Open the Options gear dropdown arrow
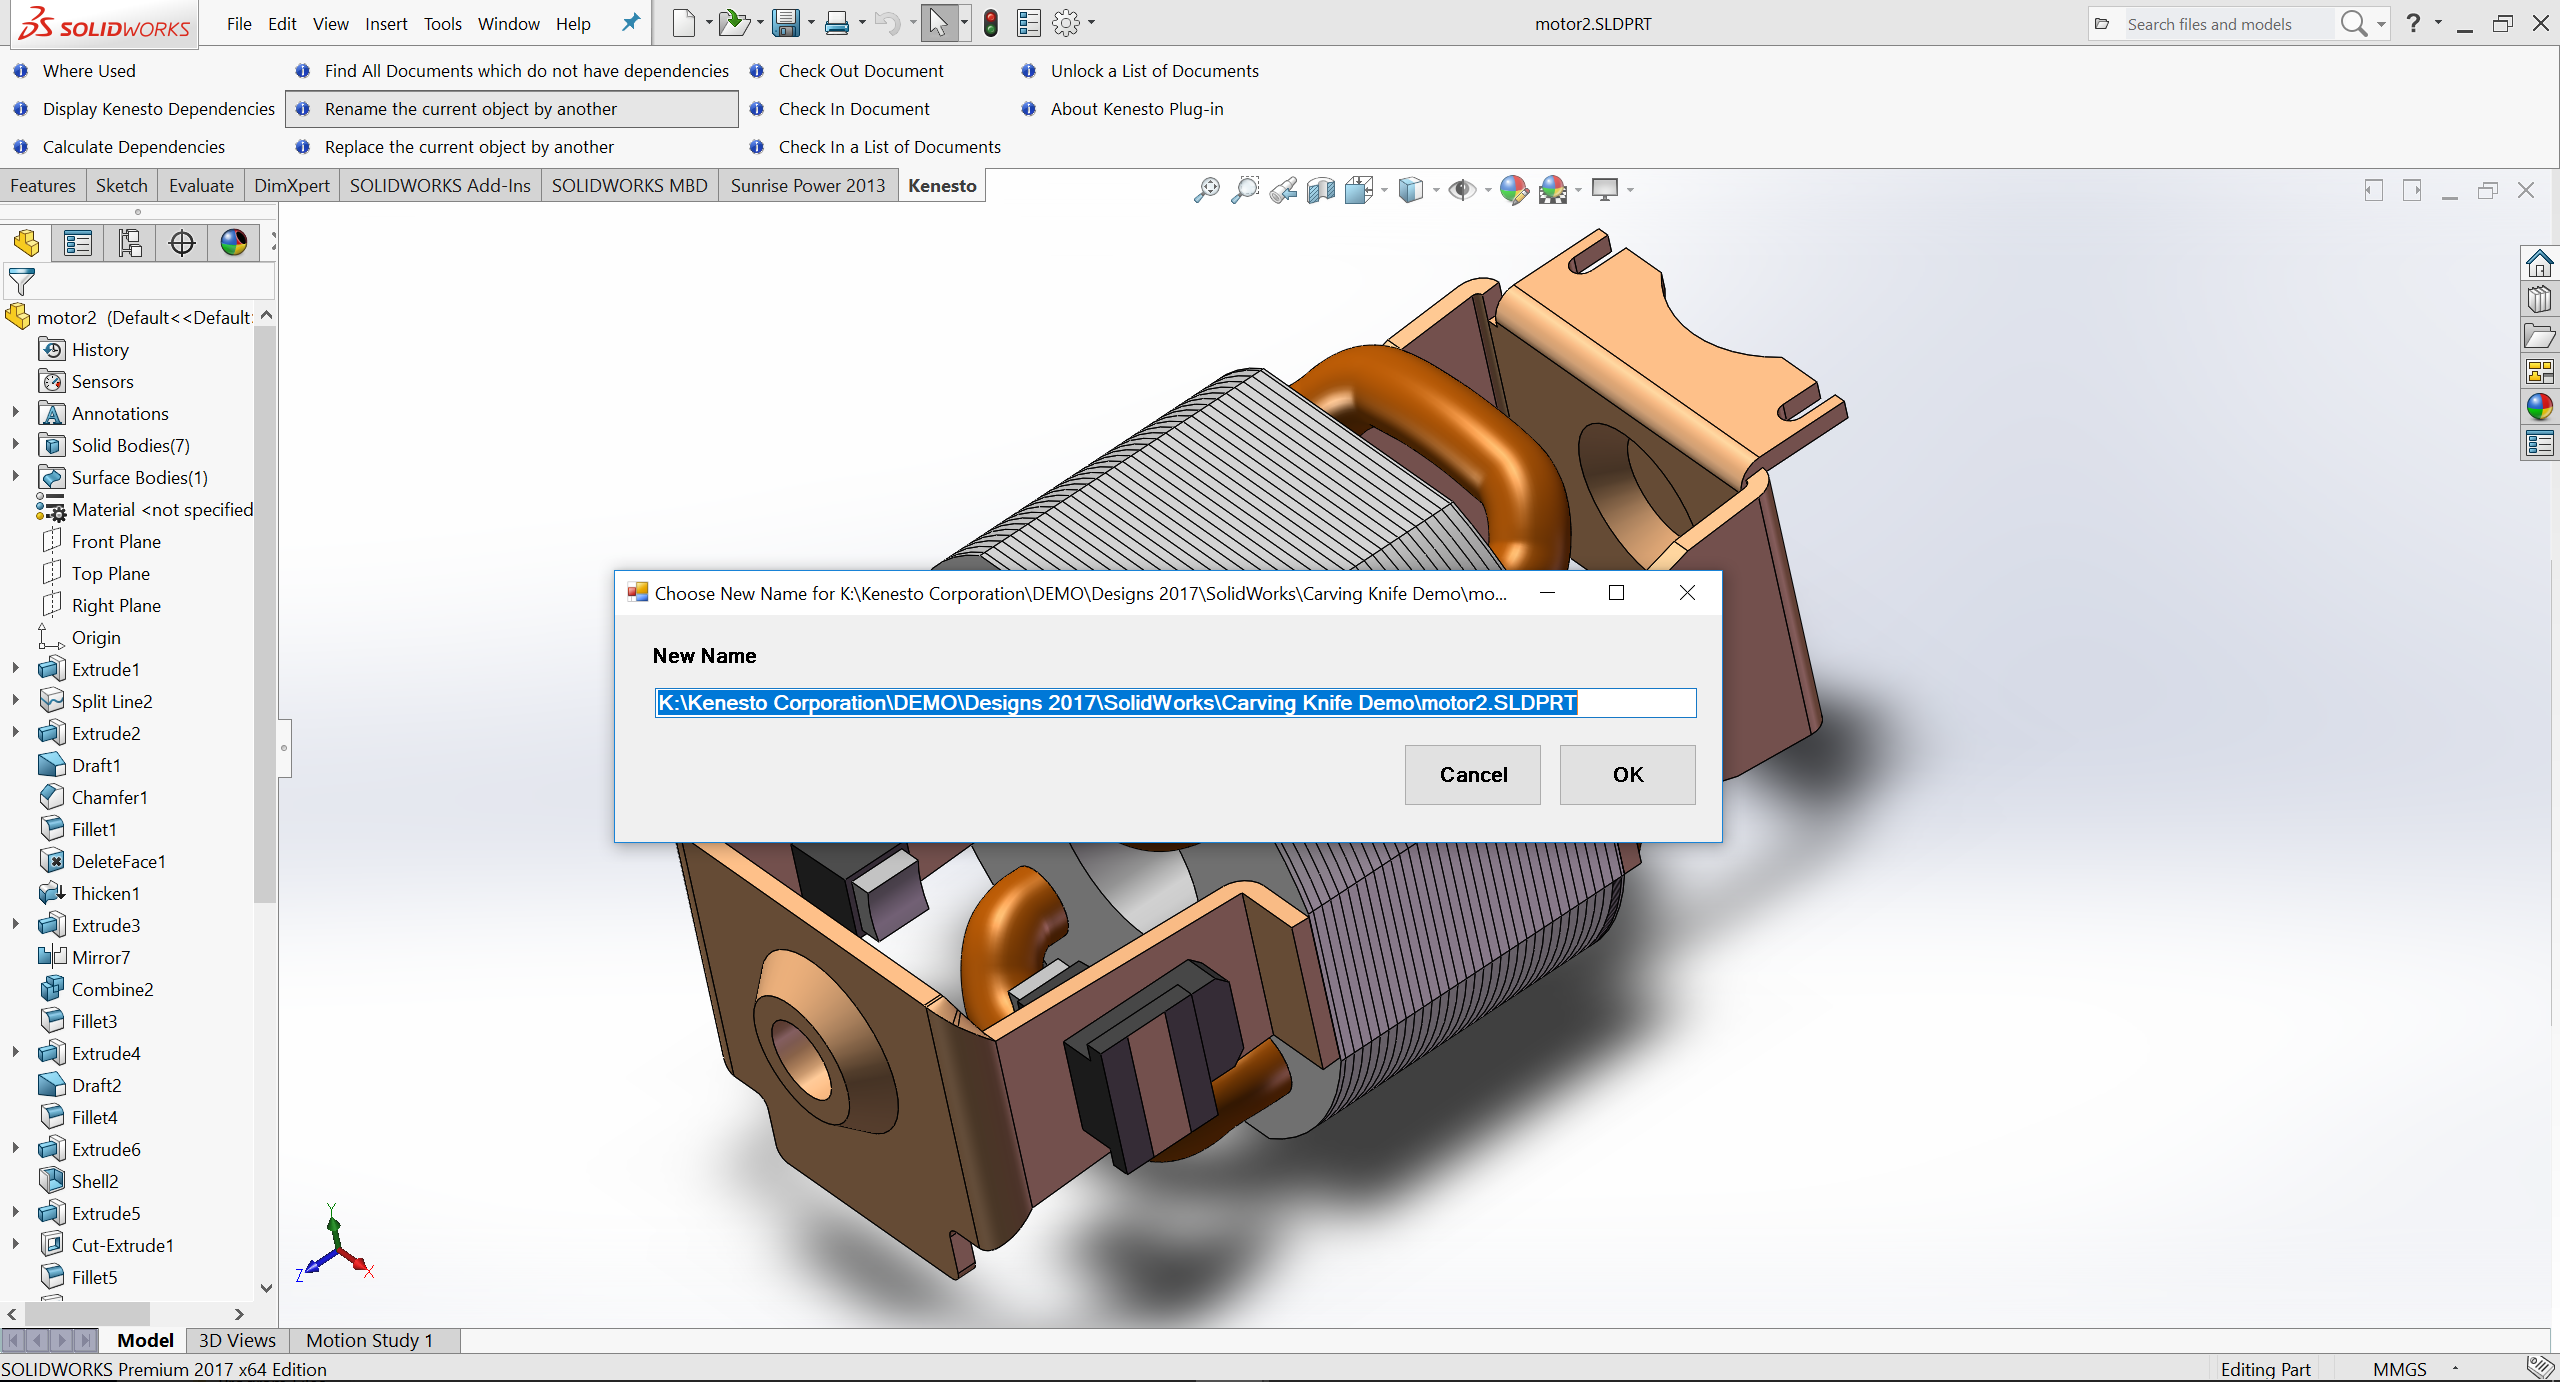 (1091, 23)
